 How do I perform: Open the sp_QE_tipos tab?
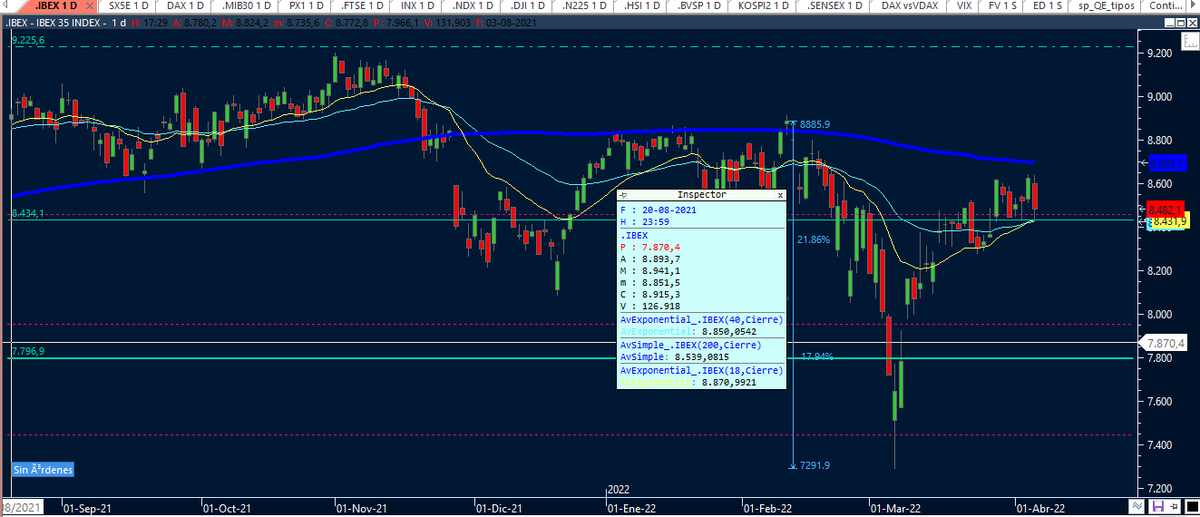1105,6
